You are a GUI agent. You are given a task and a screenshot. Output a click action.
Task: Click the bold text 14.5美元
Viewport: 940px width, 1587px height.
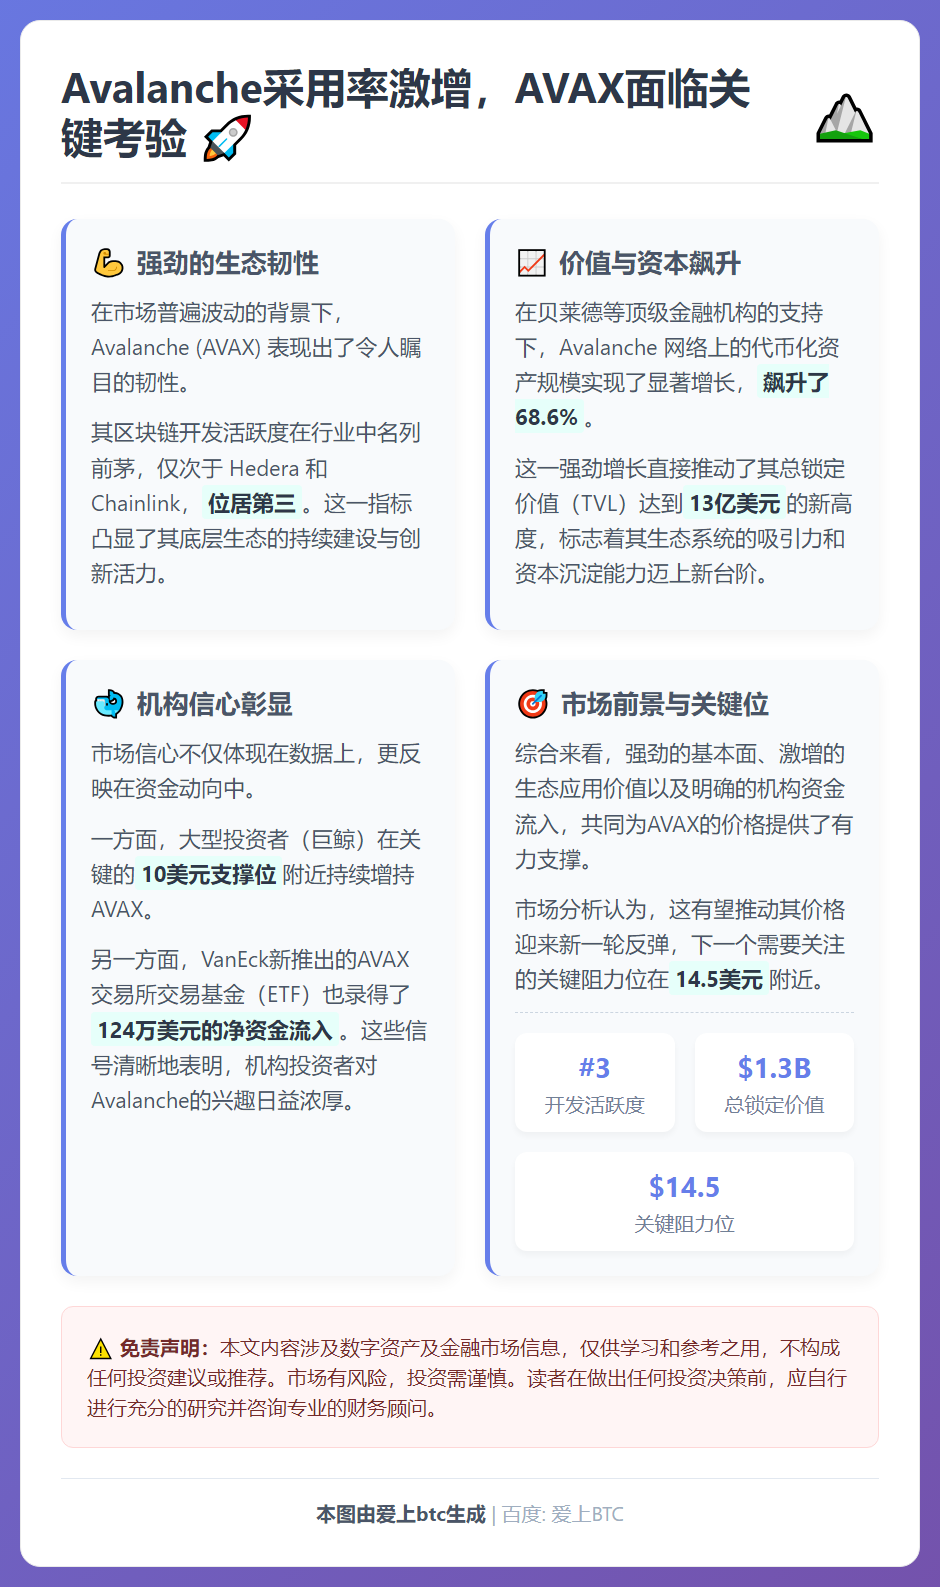(719, 979)
